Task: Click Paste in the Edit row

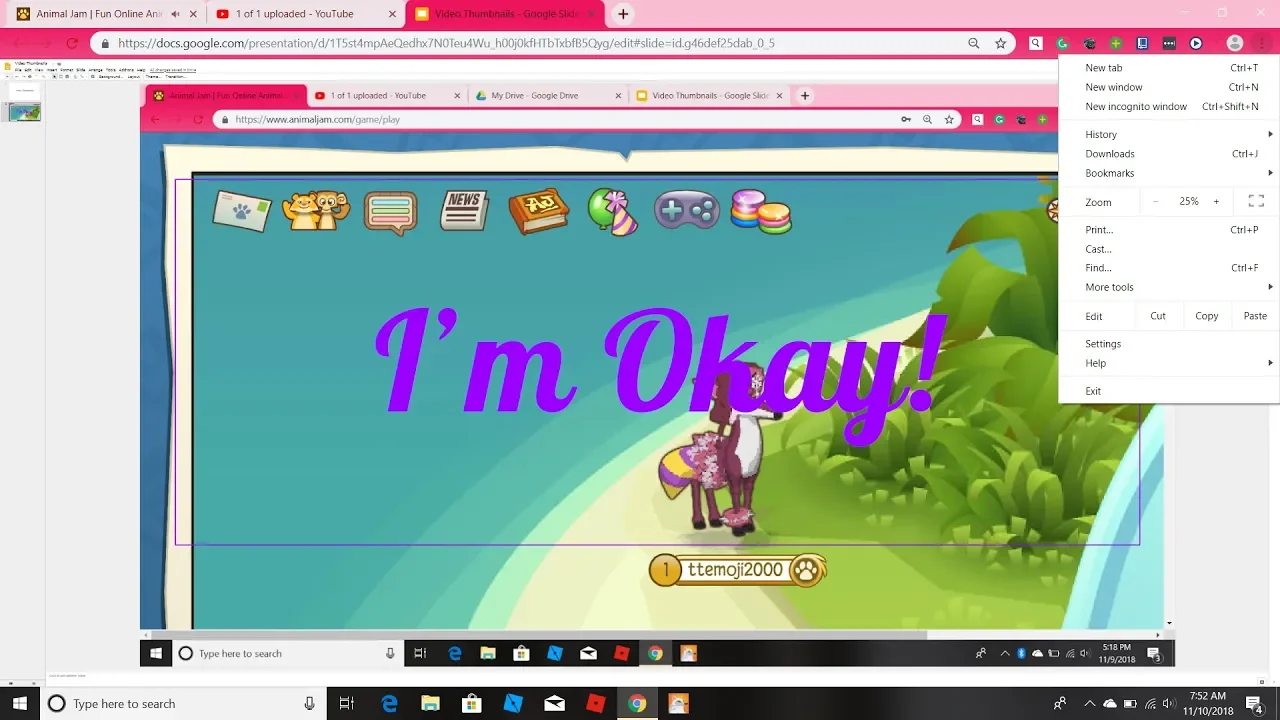Action: tap(1255, 316)
